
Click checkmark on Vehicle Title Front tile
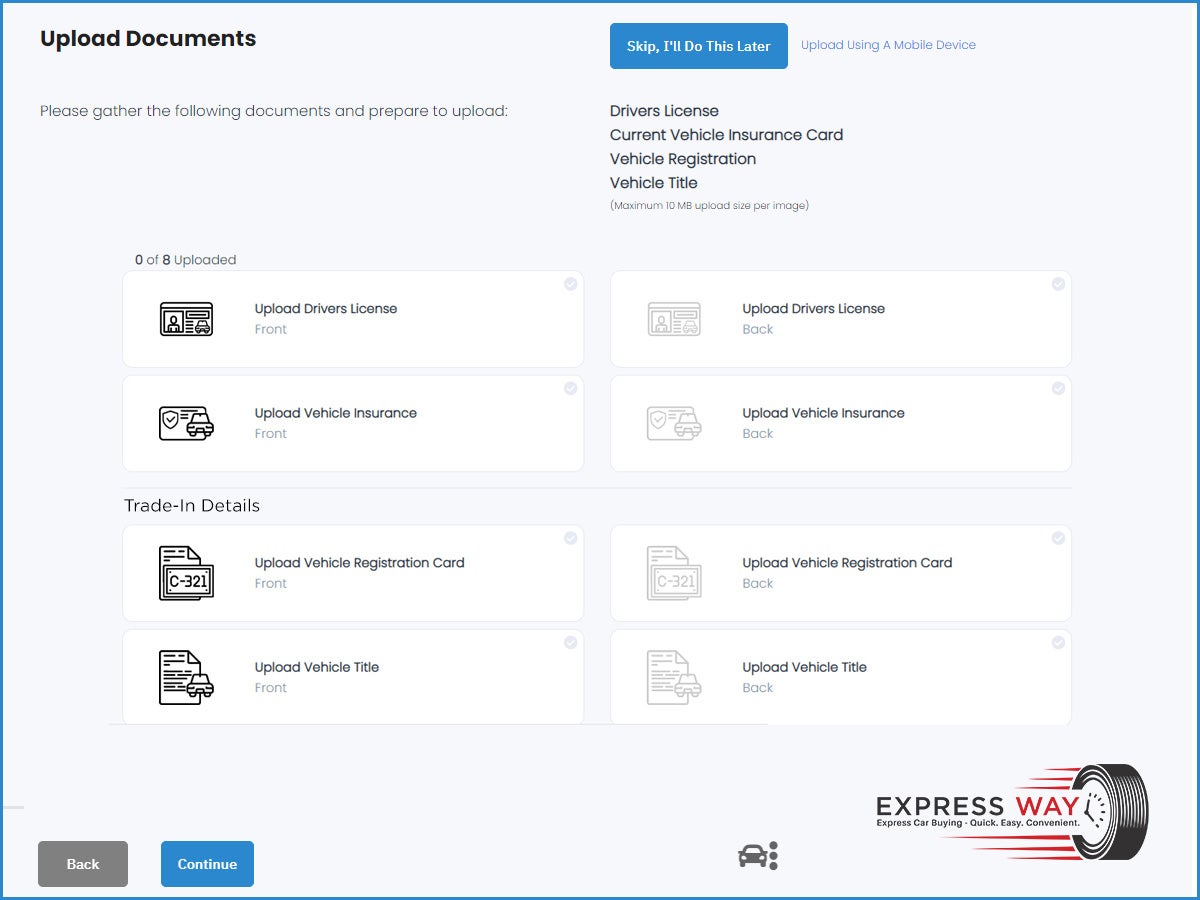(570, 642)
